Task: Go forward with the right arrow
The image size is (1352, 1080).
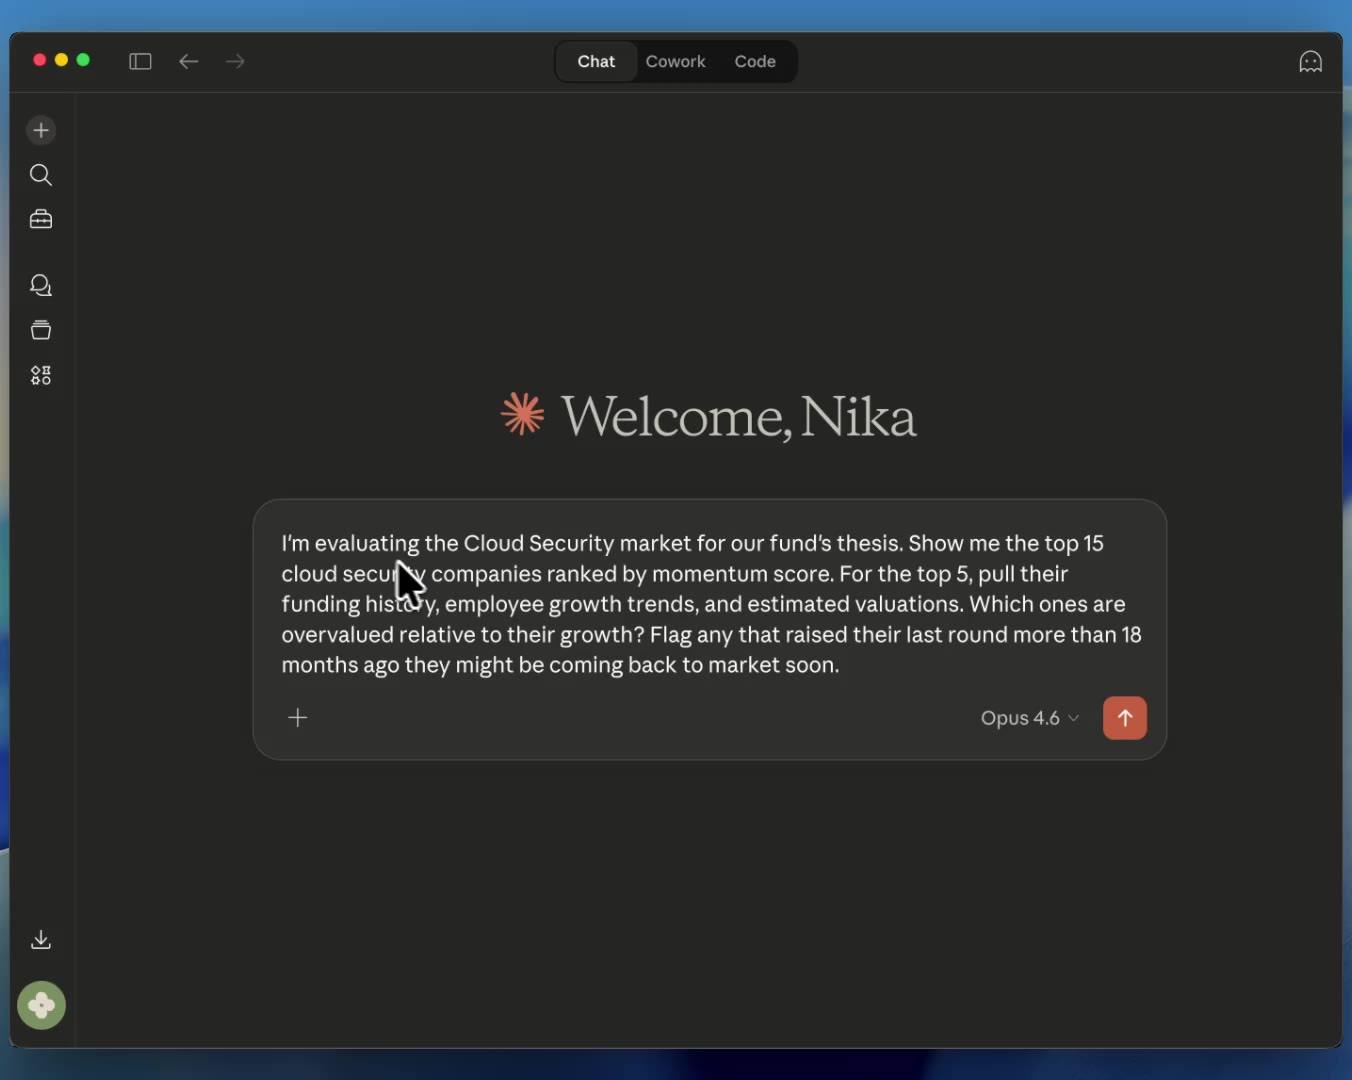Action: tap(235, 62)
